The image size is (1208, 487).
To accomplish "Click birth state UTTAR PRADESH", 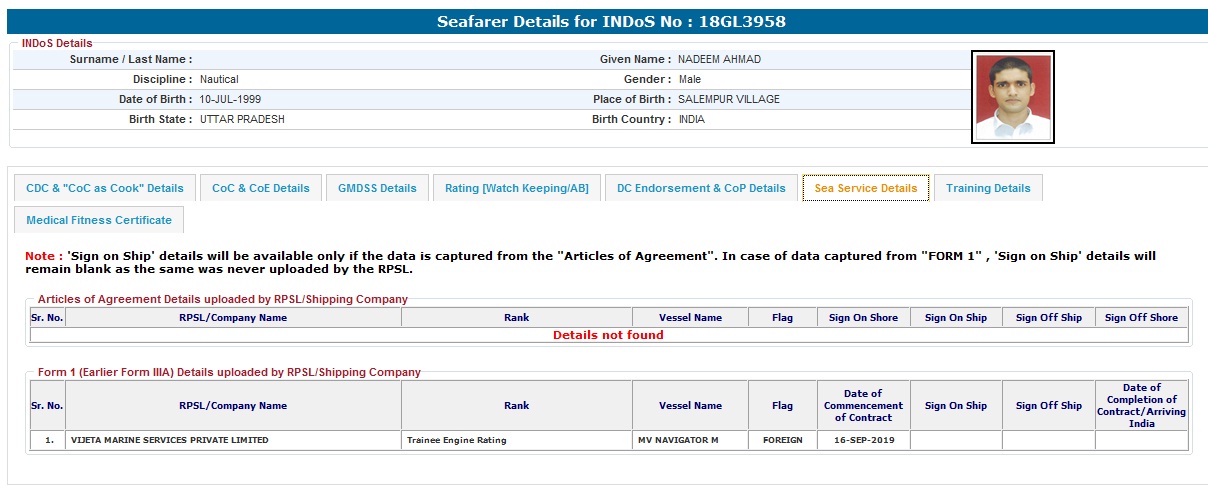I will pyautogui.click(x=242, y=119).
